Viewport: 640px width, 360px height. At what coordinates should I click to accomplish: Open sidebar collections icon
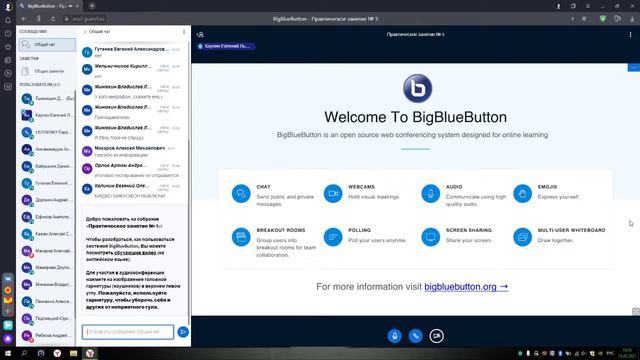click(x=8, y=60)
